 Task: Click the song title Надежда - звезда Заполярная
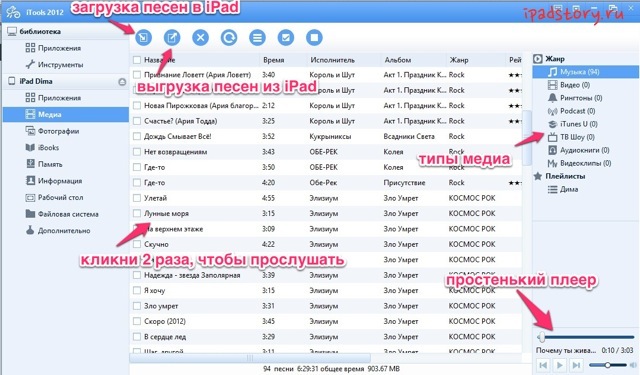(192, 275)
